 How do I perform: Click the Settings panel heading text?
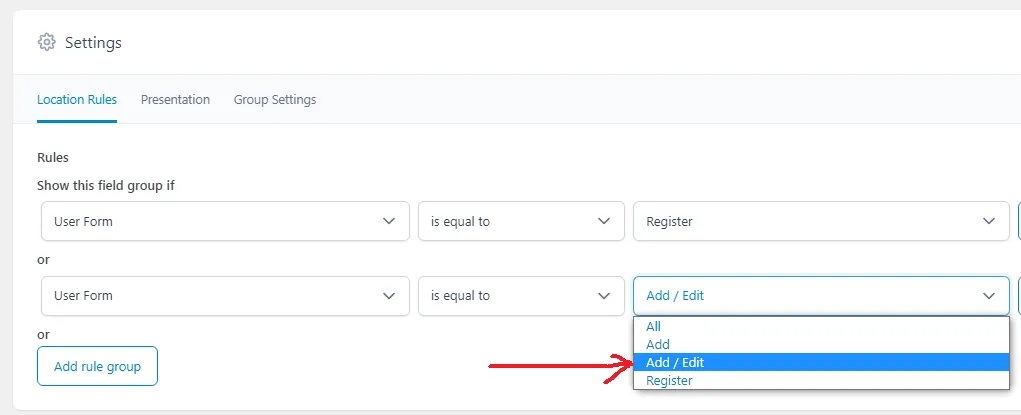point(93,43)
